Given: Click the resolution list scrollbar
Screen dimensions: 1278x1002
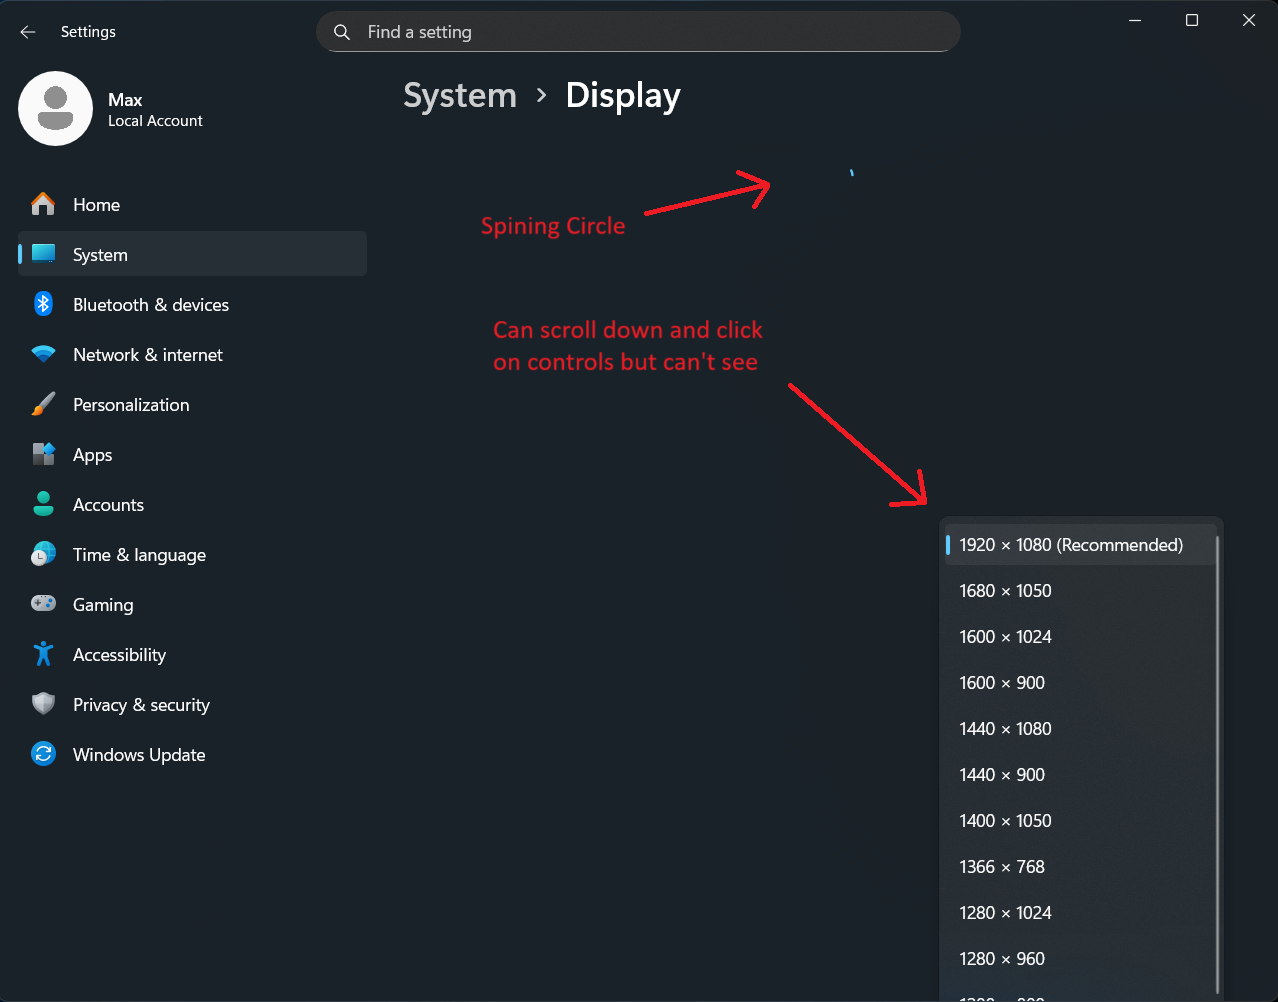Looking at the screenshot, I should coord(1217,765).
